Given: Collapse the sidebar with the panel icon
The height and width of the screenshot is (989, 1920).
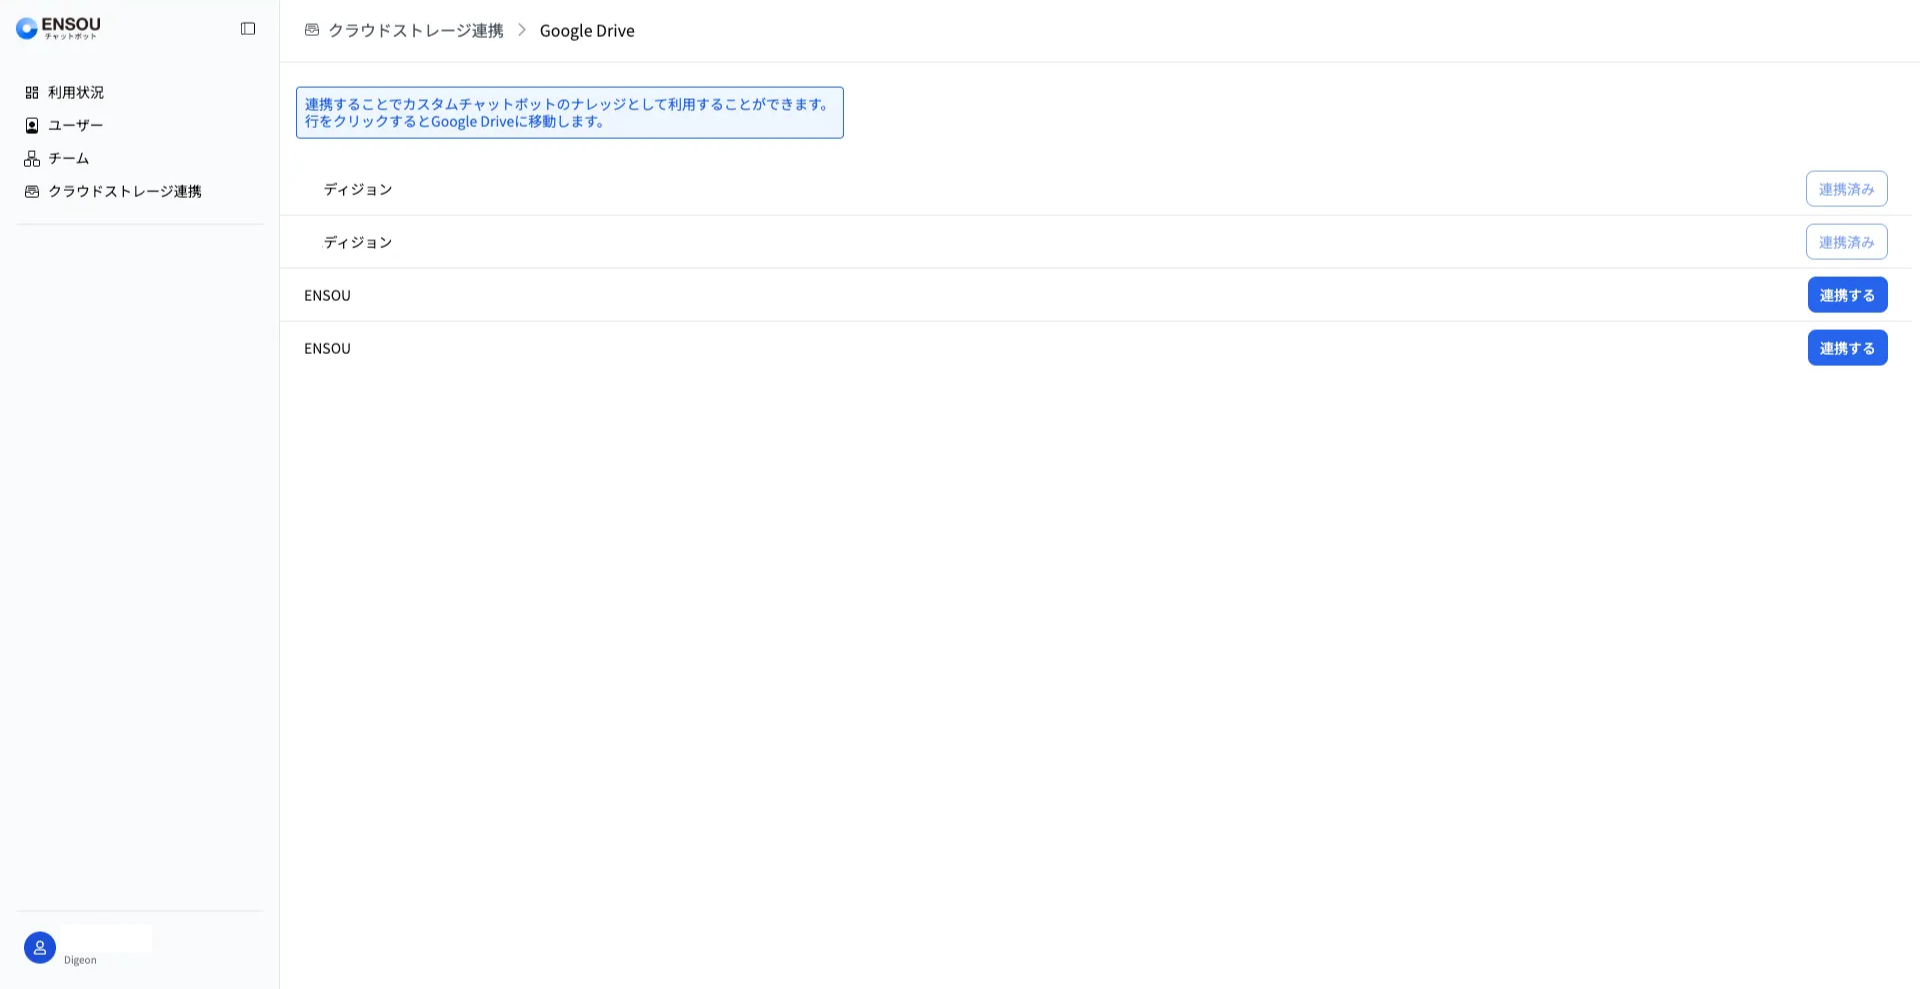Looking at the screenshot, I should click(248, 29).
